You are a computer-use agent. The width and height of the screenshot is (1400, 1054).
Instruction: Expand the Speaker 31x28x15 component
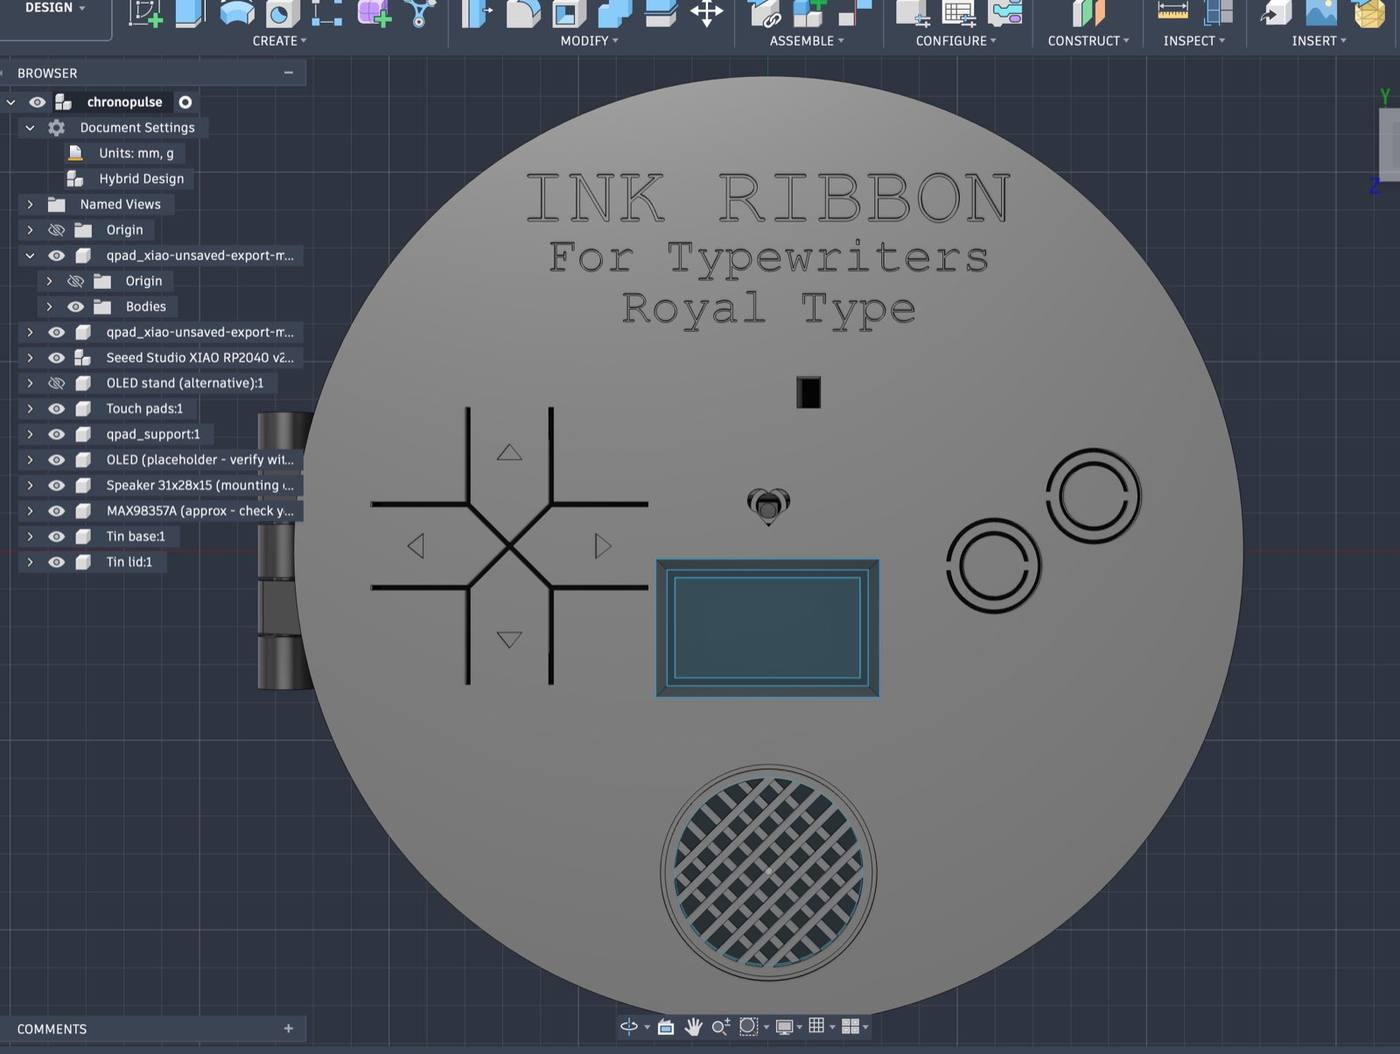[30, 485]
